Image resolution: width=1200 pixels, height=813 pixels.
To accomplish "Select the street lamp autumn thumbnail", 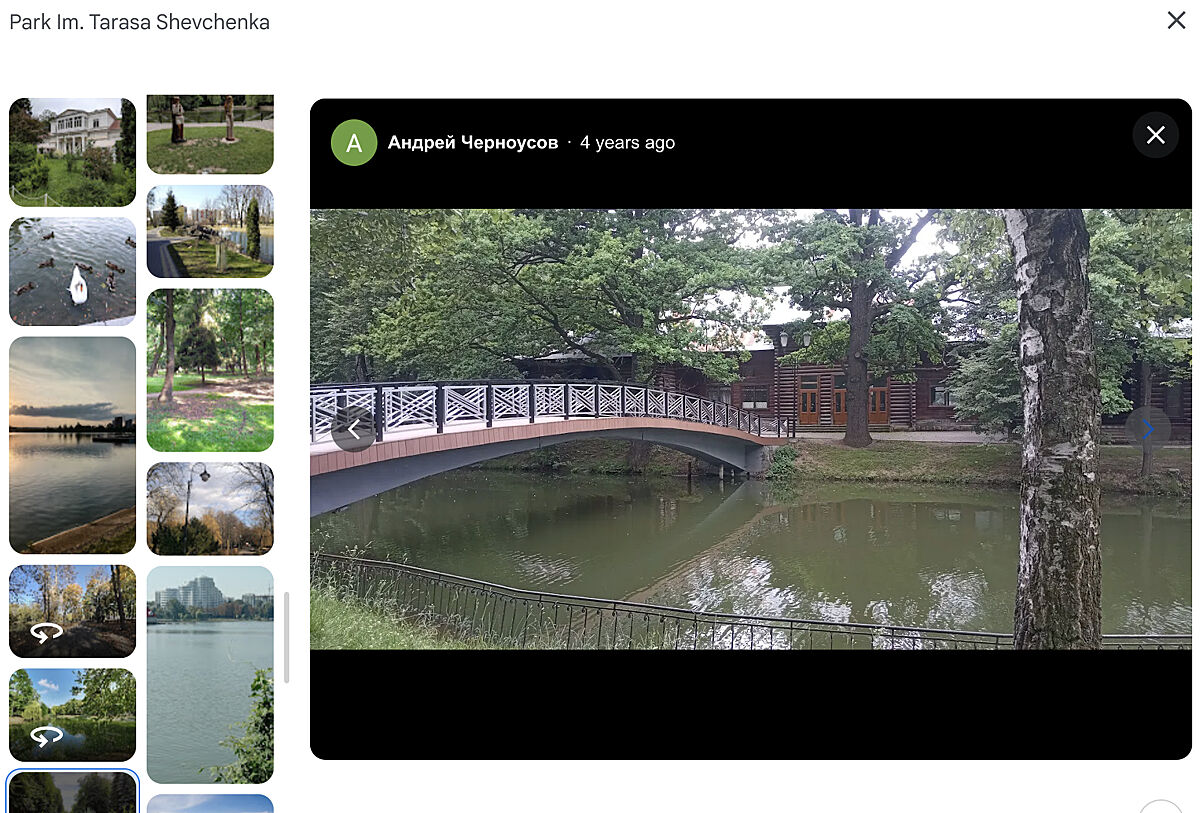I will pos(210,508).
